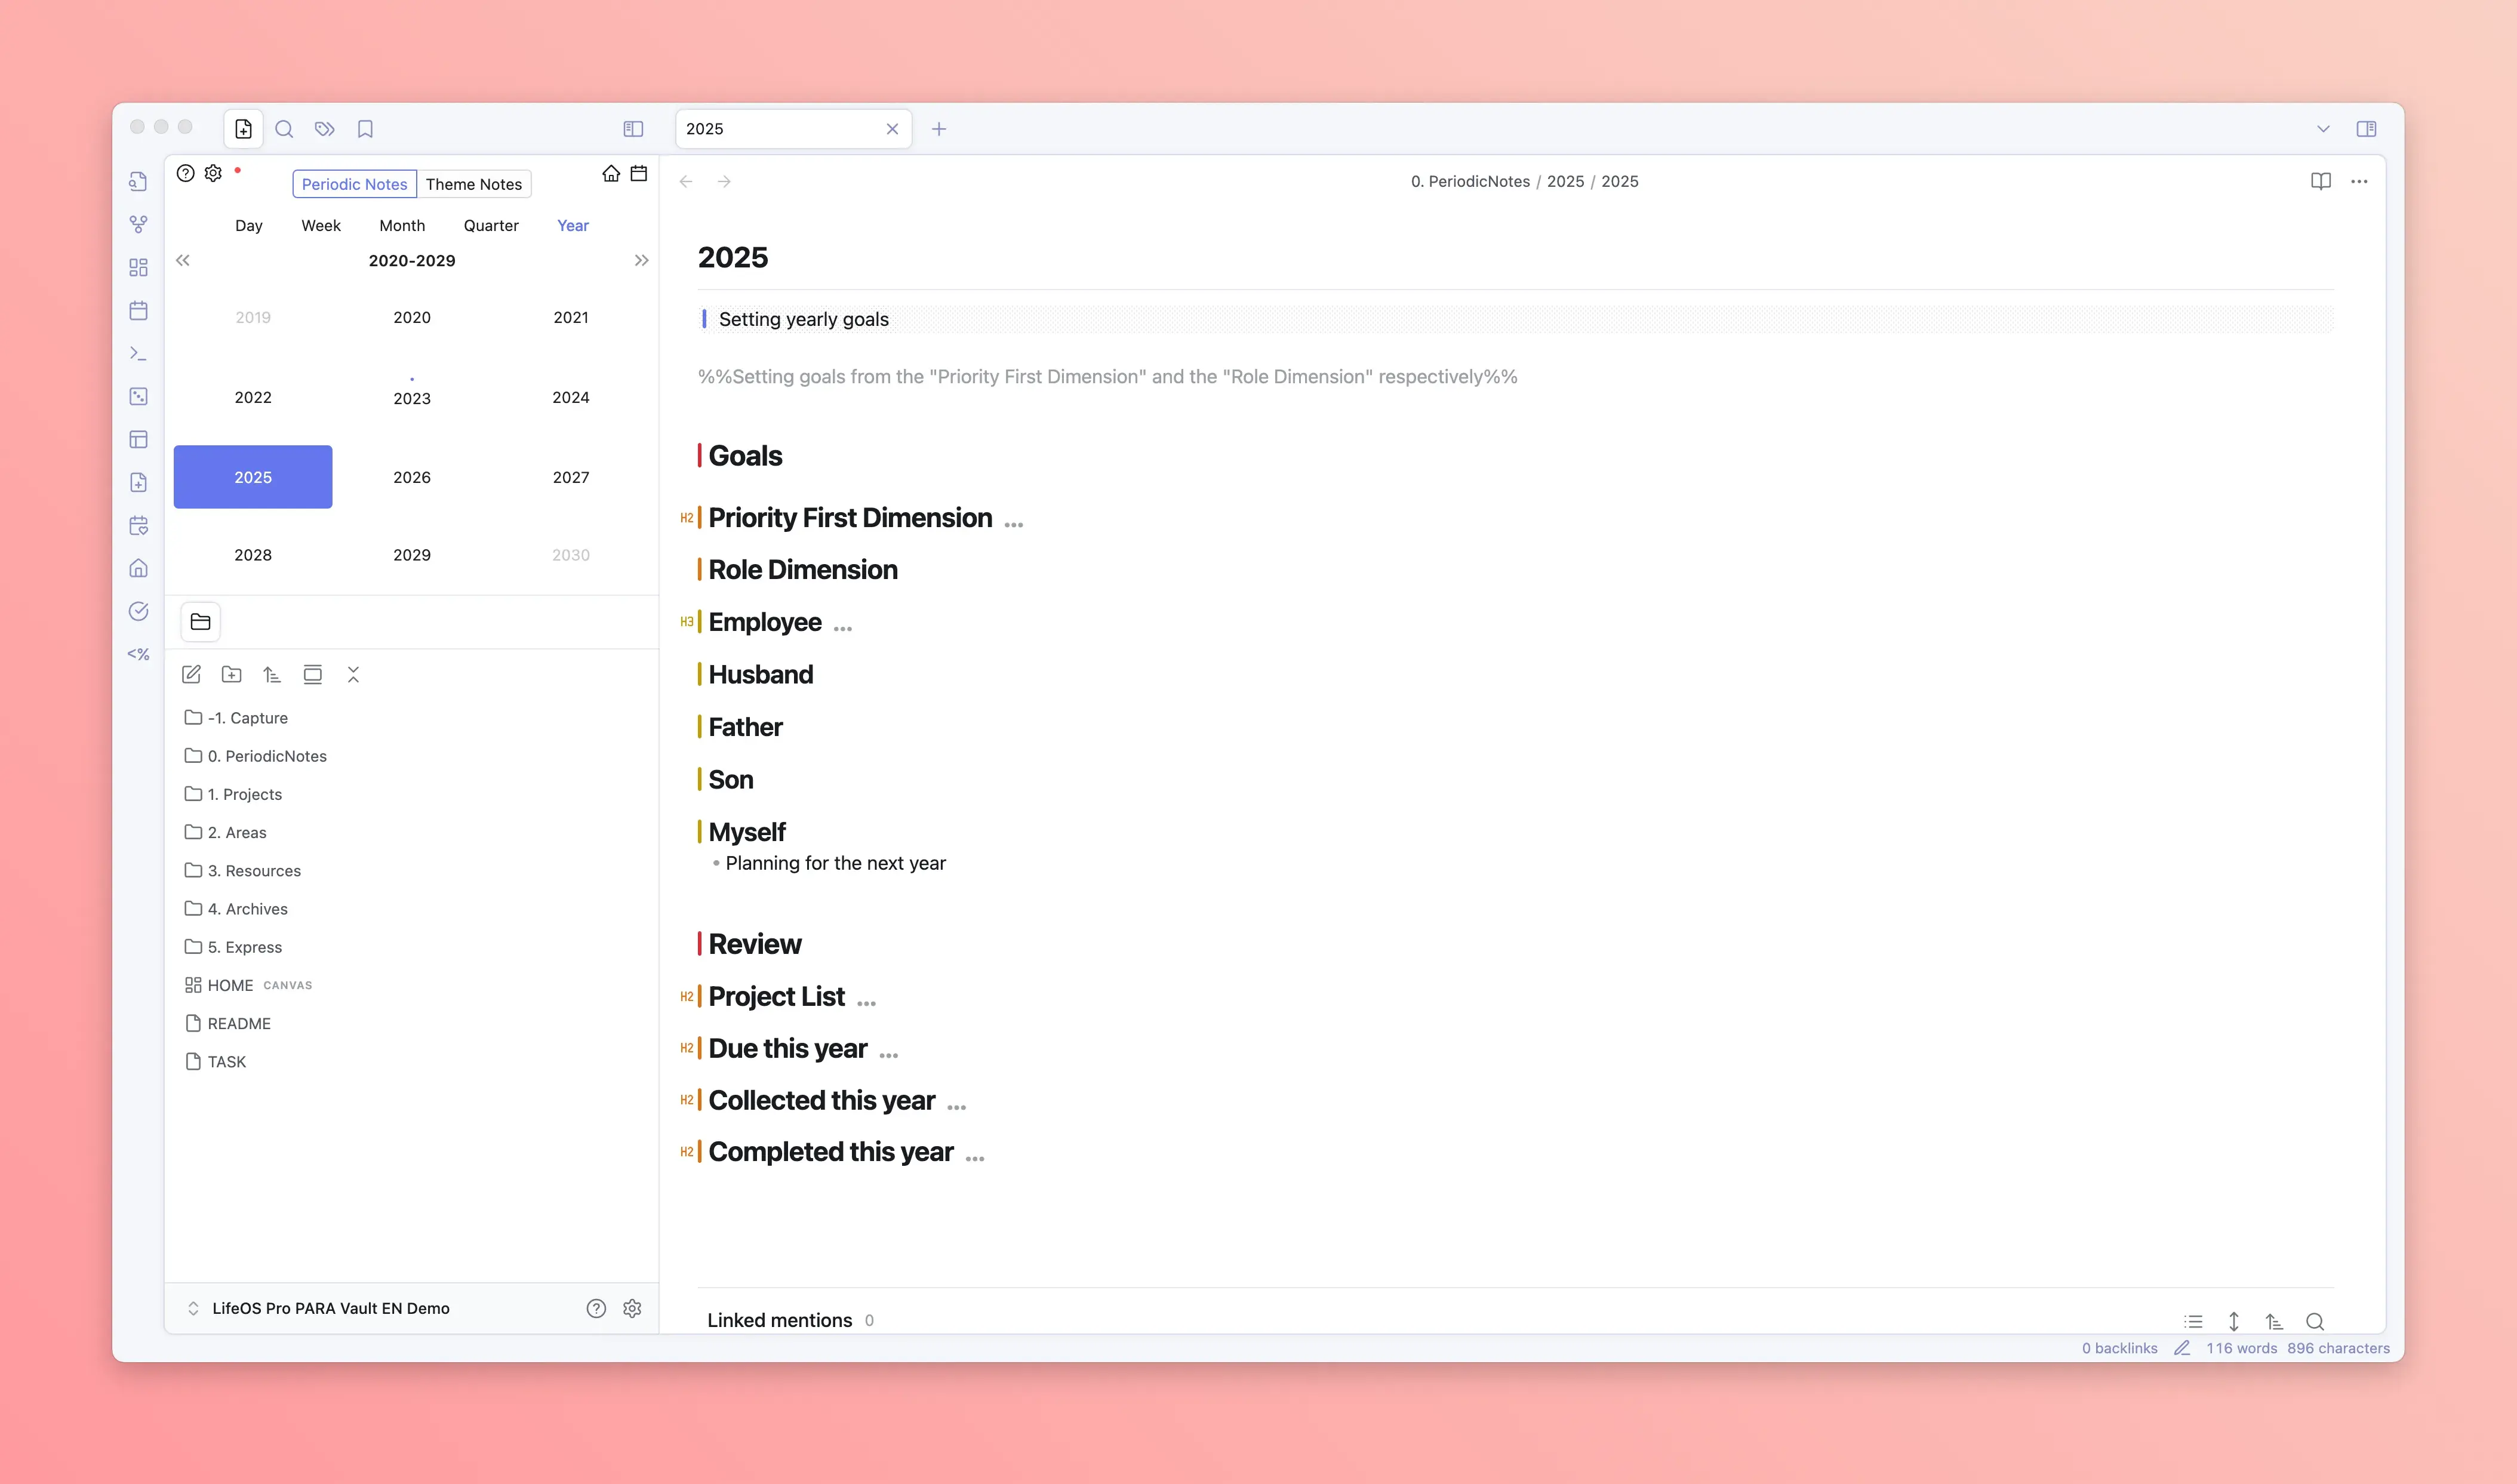The width and height of the screenshot is (2517, 1484).
Task: Open the search icon in top toolbar
Action: coord(284,129)
